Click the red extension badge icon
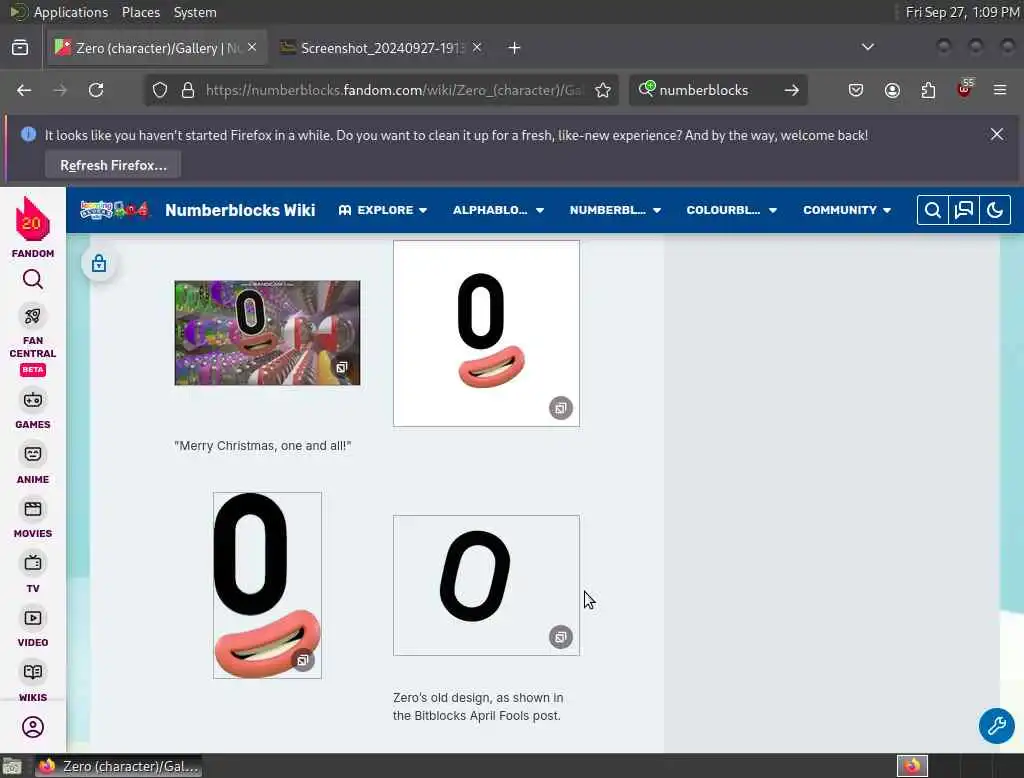The image size is (1024, 778). [x=965, y=89]
